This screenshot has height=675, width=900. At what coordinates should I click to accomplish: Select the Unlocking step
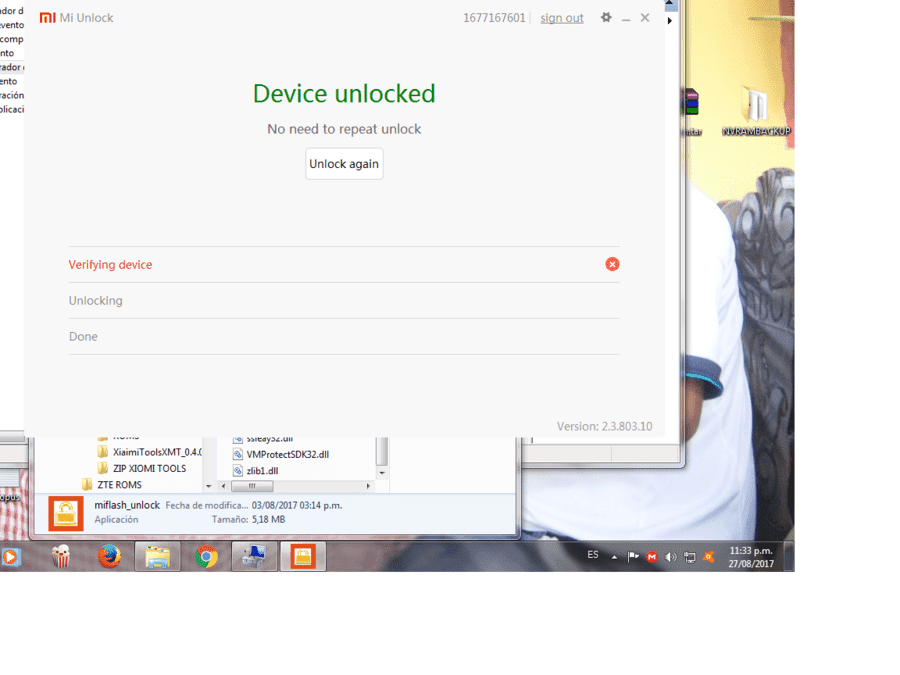344,301
